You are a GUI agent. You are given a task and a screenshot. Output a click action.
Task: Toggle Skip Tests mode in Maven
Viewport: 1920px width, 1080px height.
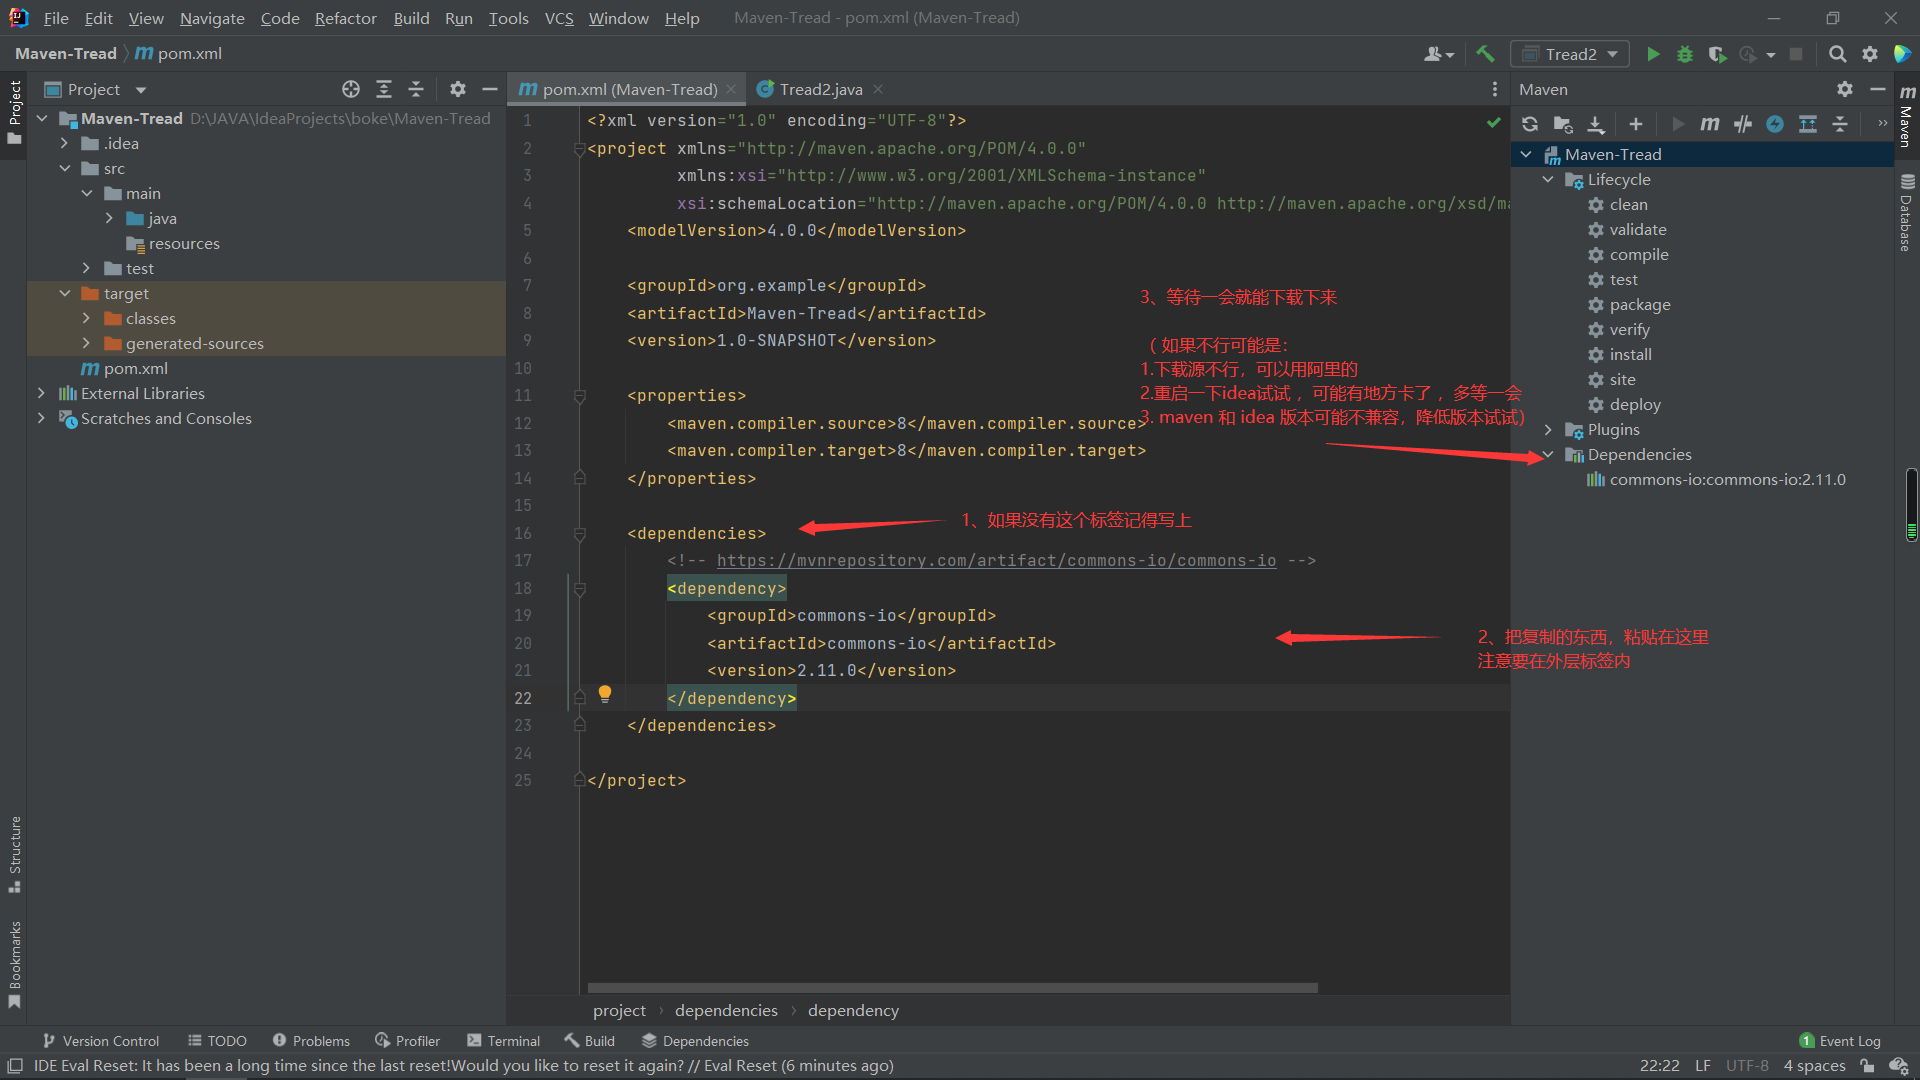[1775, 124]
